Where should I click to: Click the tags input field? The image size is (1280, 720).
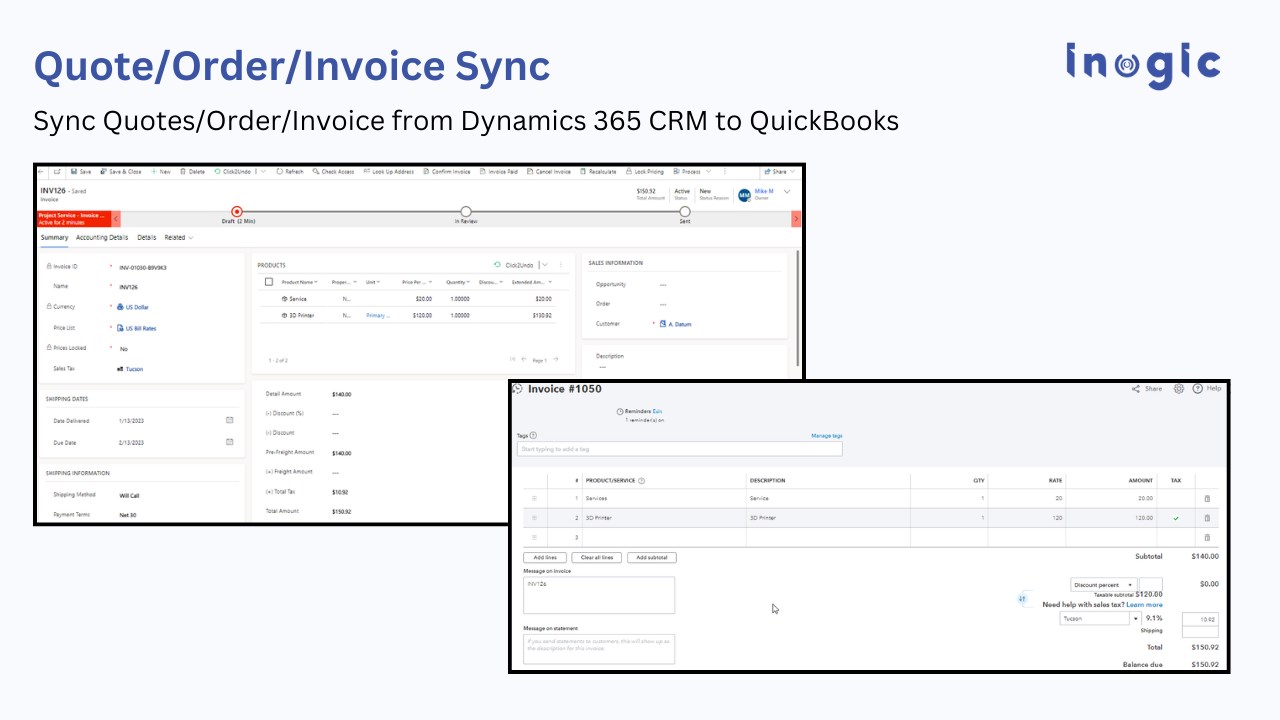click(x=680, y=450)
